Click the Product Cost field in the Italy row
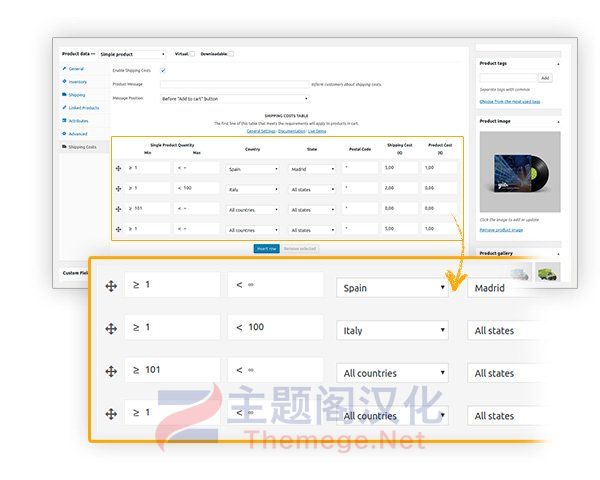Screen dimensions: 600x480 [x=439, y=188]
